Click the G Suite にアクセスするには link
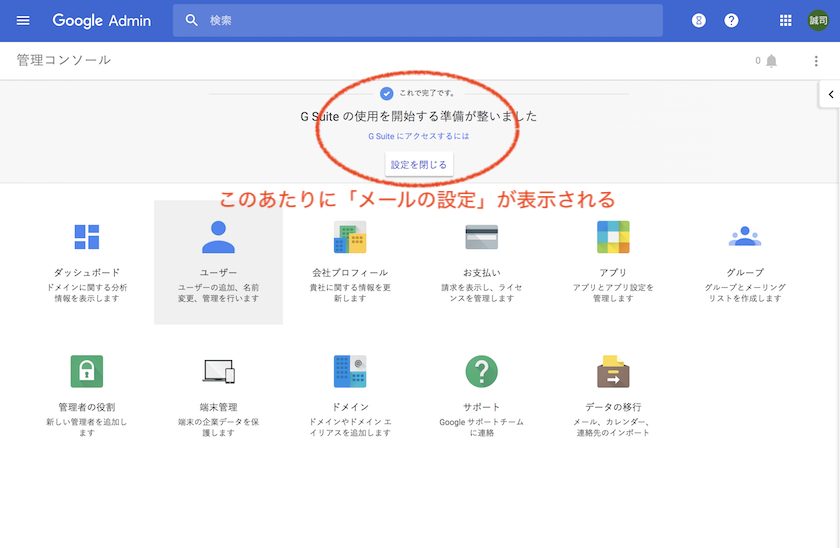The width and height of the screenshot is (840, 548). 418,136
